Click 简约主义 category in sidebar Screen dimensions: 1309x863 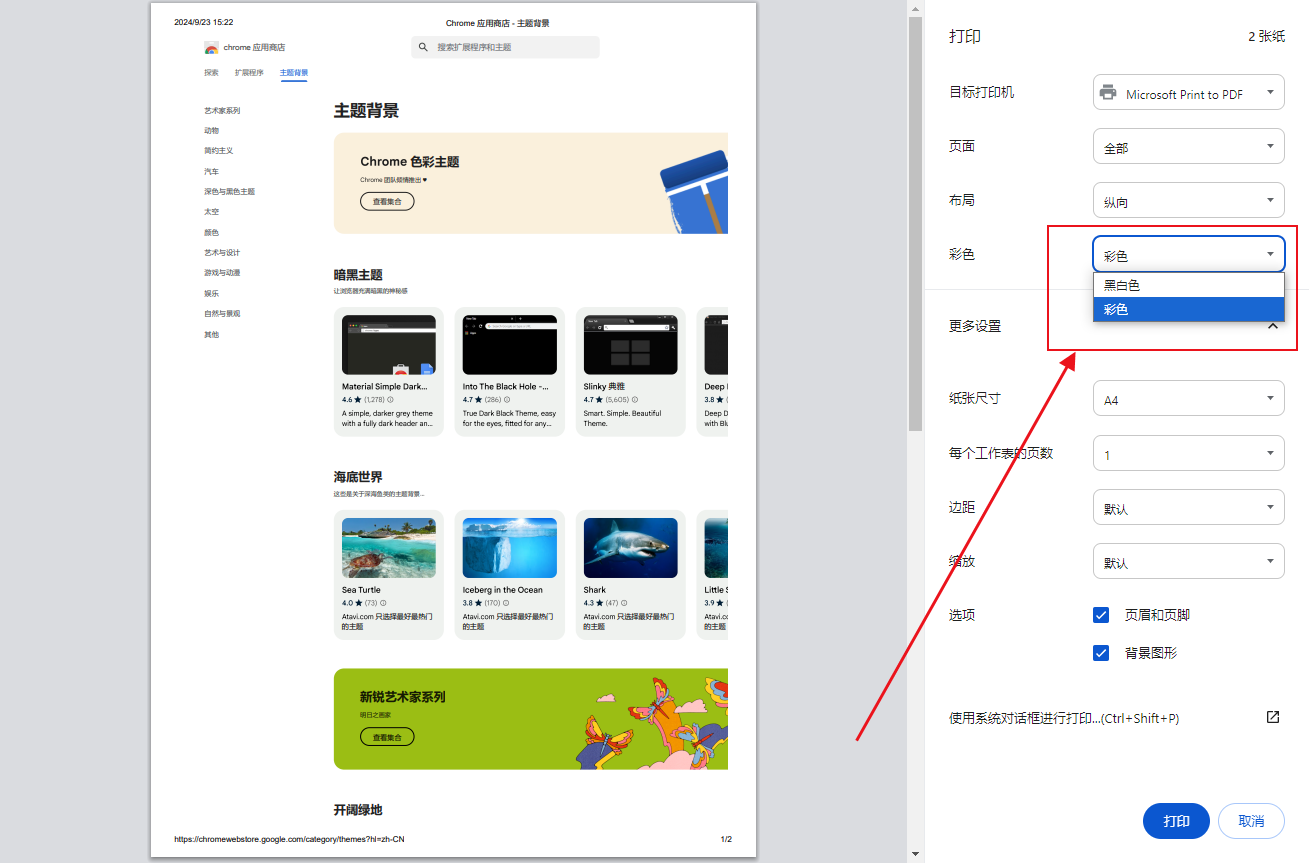[x=218, y=151]
